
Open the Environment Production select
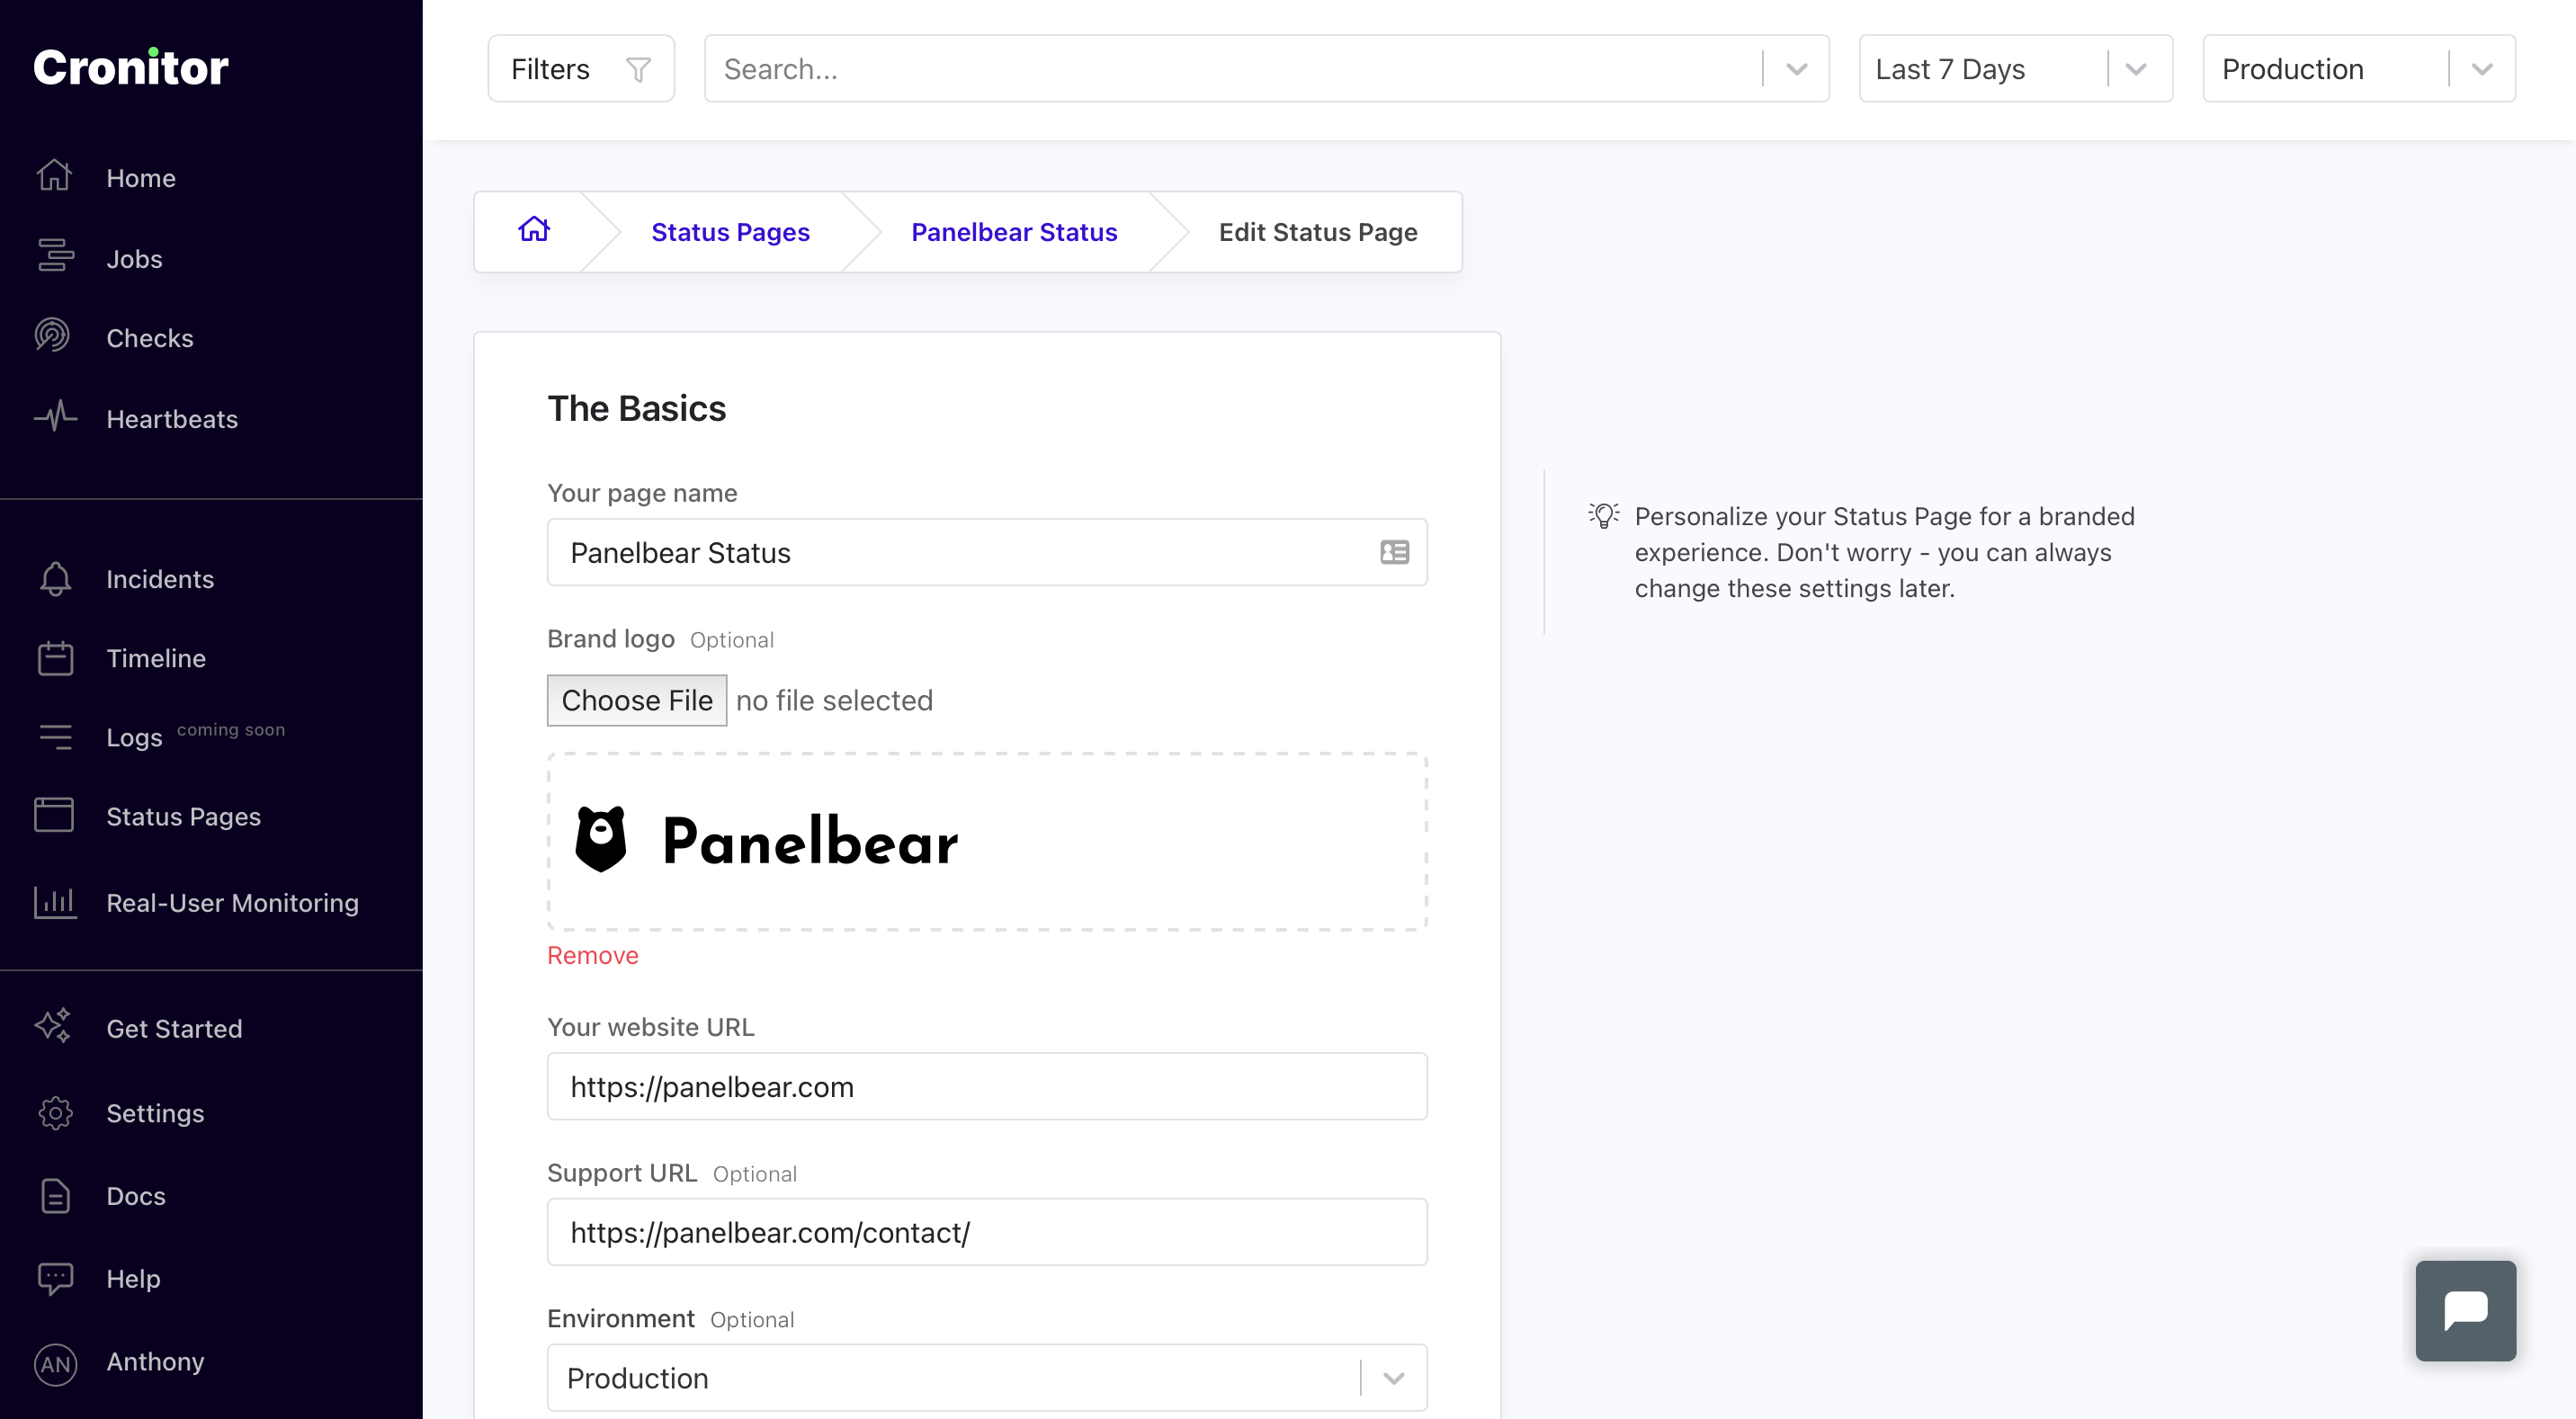pos(987,1378)
